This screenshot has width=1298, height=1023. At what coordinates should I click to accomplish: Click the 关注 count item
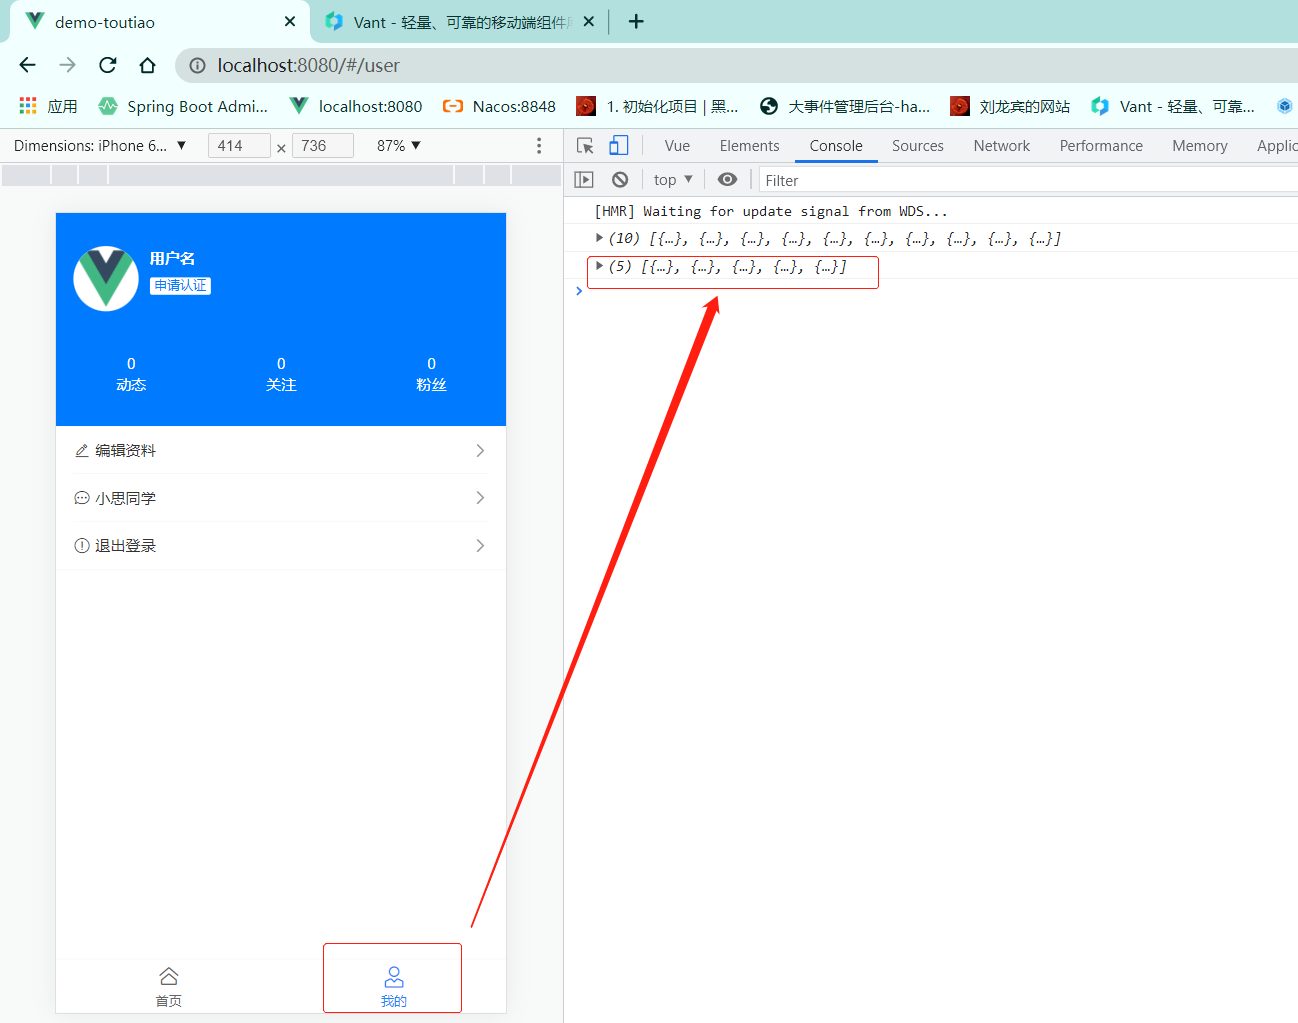pos(281,375)
